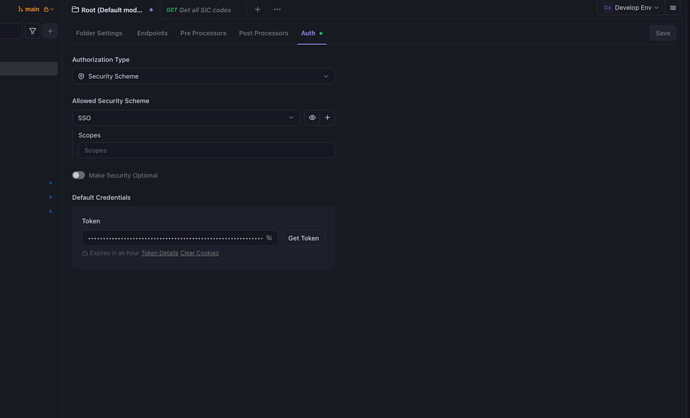Viewport: 690px width, 418px height.
Task: Add a new security scheme with plus
Action: click(x=327, y=118)
